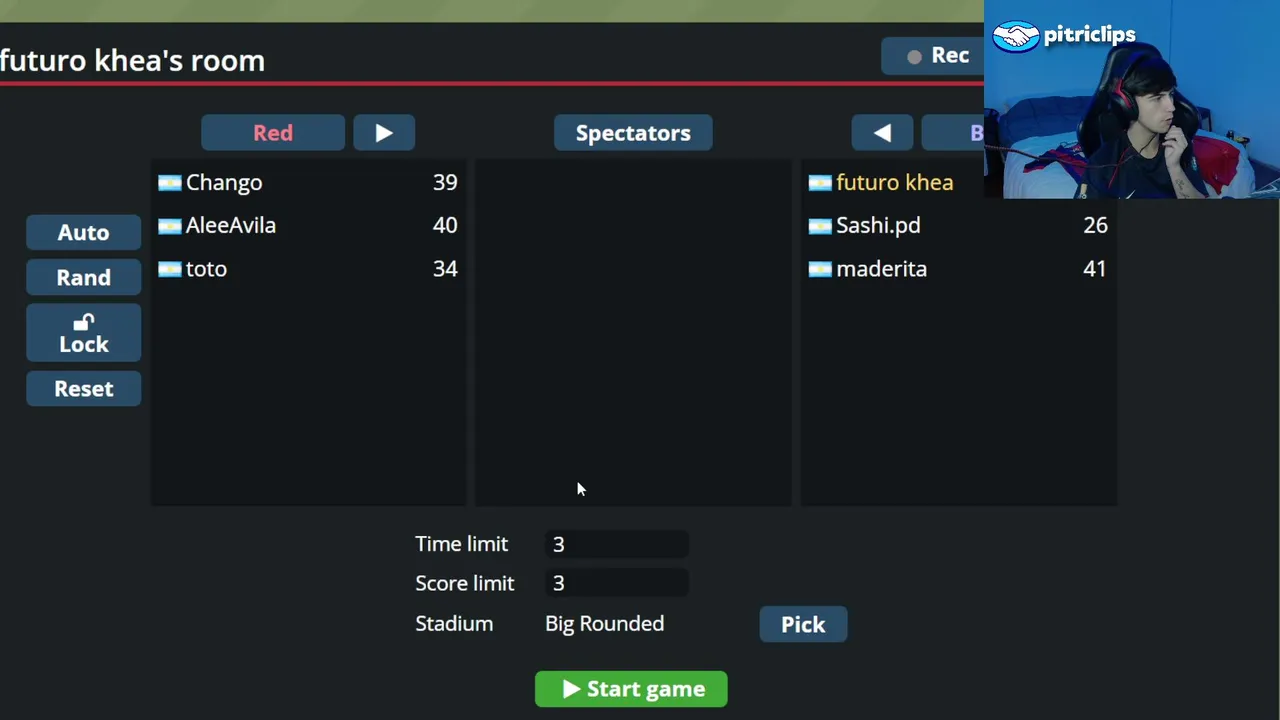Reset the team assignments

click(84, 389)
